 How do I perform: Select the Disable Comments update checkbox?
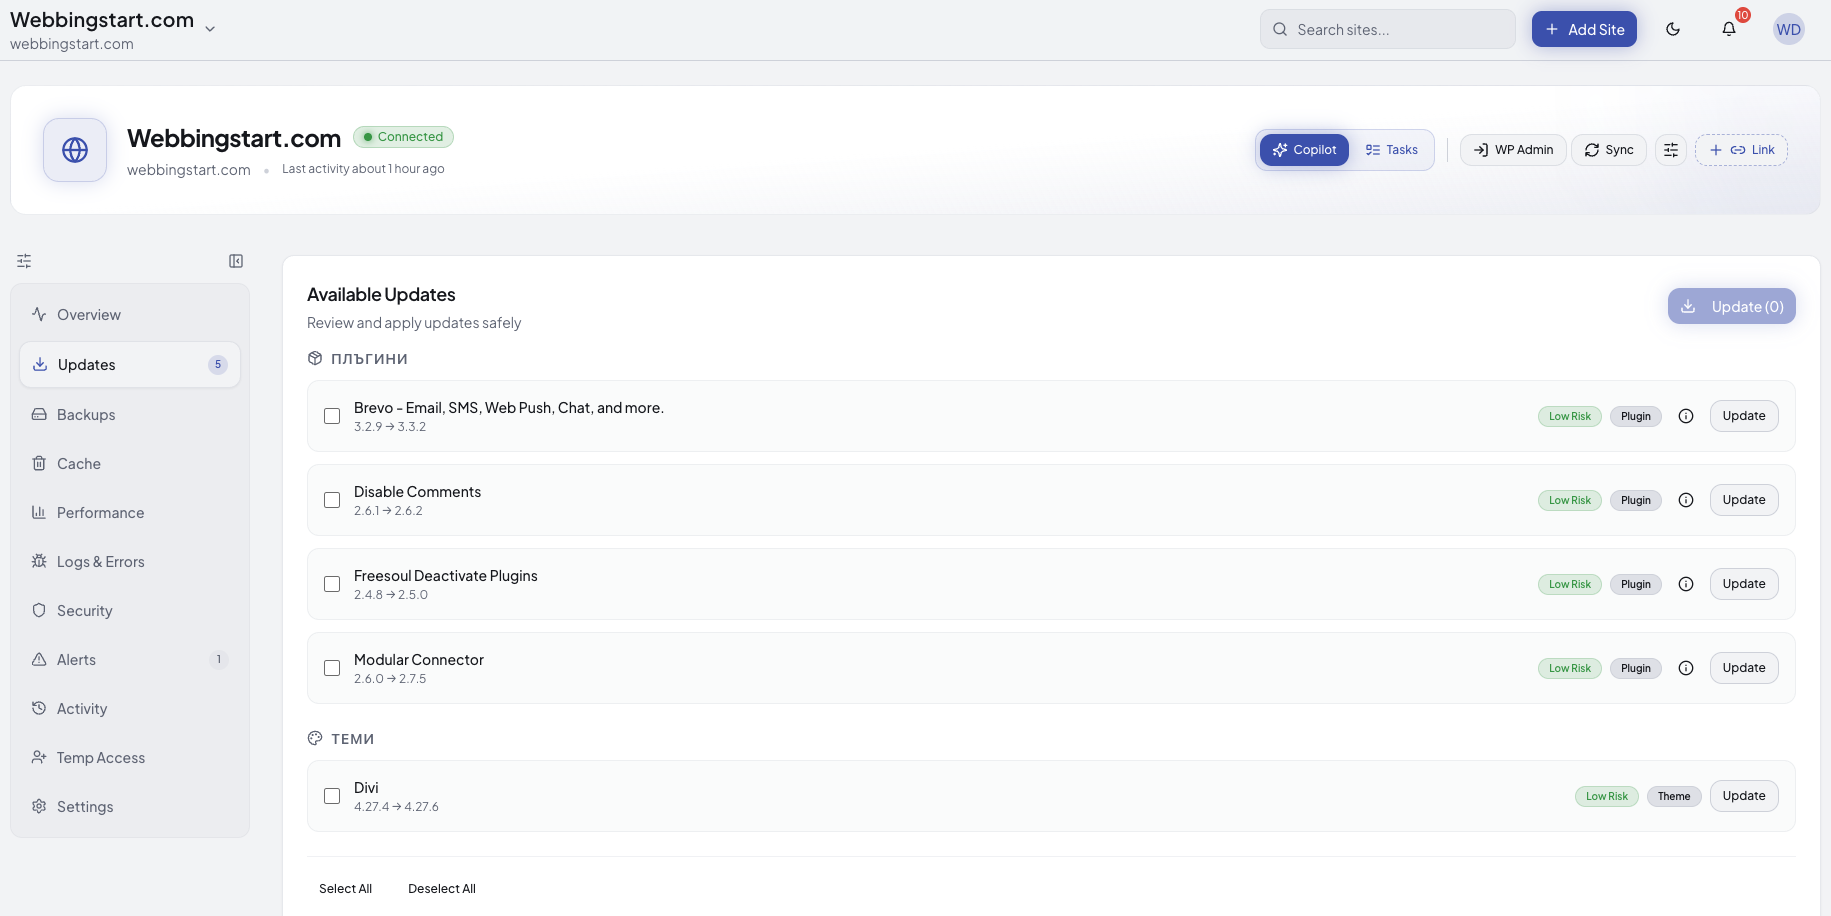(x=332, y=500)
